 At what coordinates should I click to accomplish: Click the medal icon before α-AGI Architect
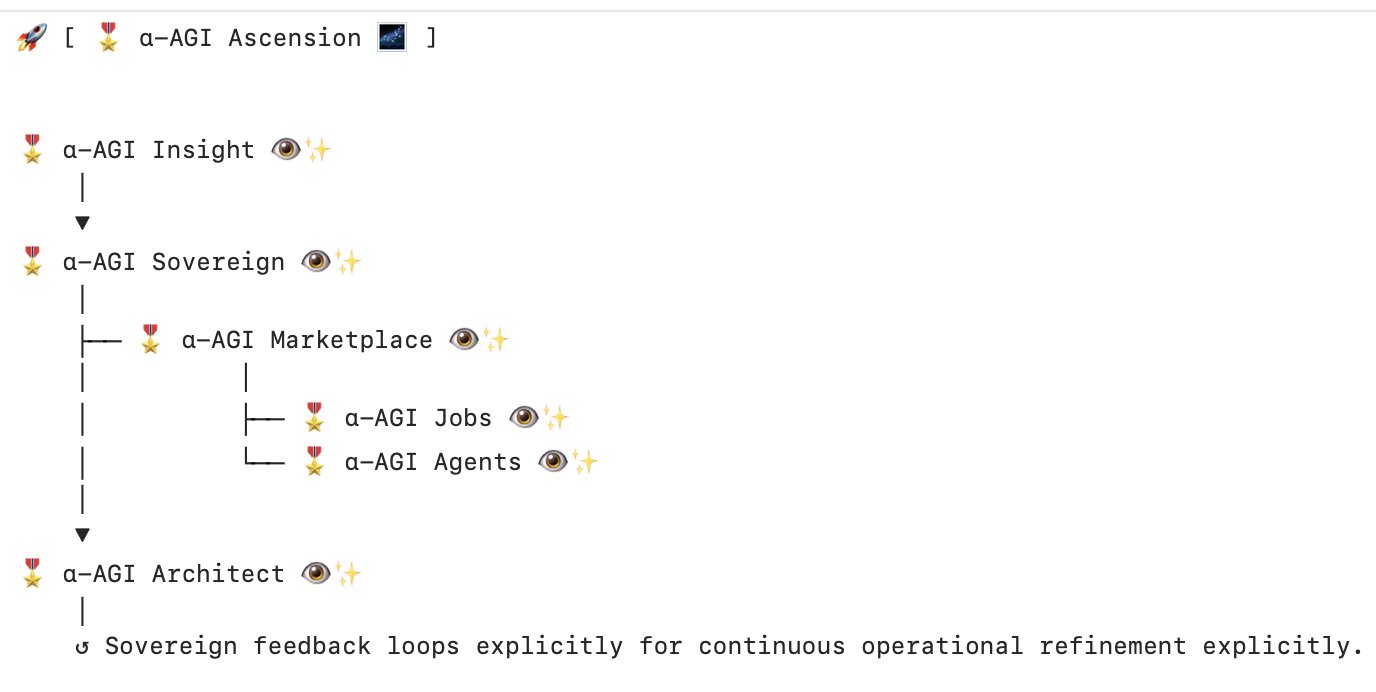[x=32, y=574]
